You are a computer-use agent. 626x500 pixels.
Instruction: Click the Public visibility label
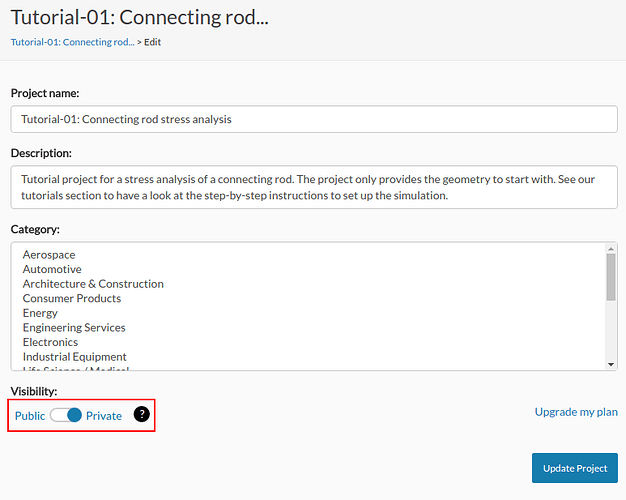(30, 415)
